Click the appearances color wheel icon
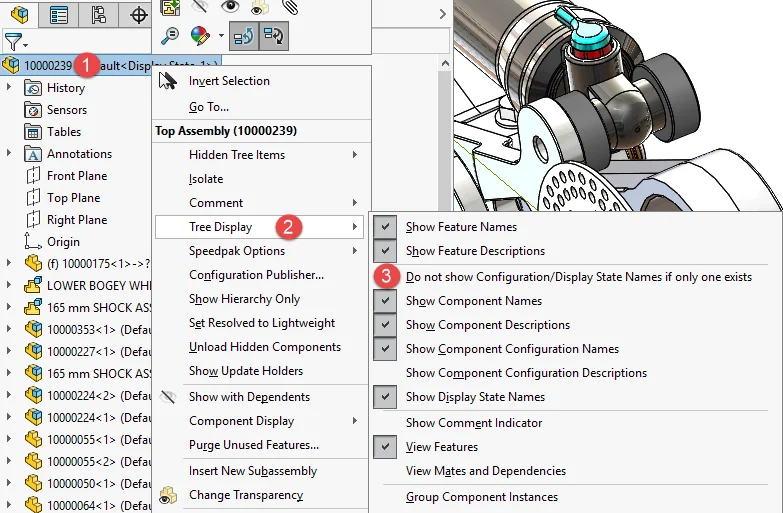This screenshot has height=513, width=783. coord(200,36)
